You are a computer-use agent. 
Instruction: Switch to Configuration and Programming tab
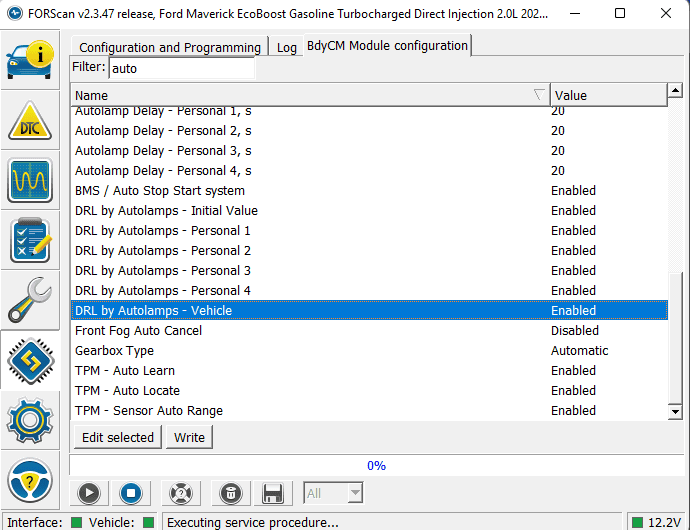[x=170, y=47]
